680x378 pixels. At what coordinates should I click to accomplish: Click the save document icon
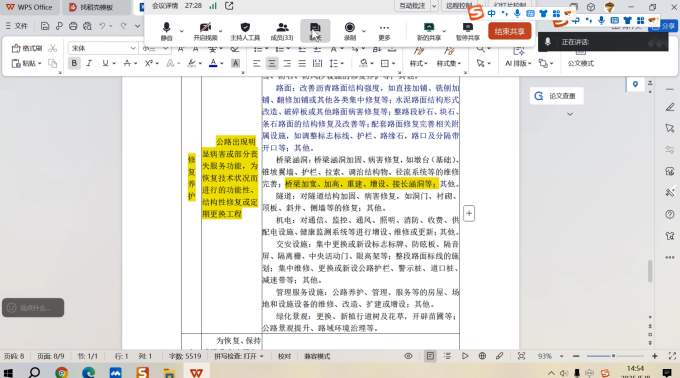45,26
